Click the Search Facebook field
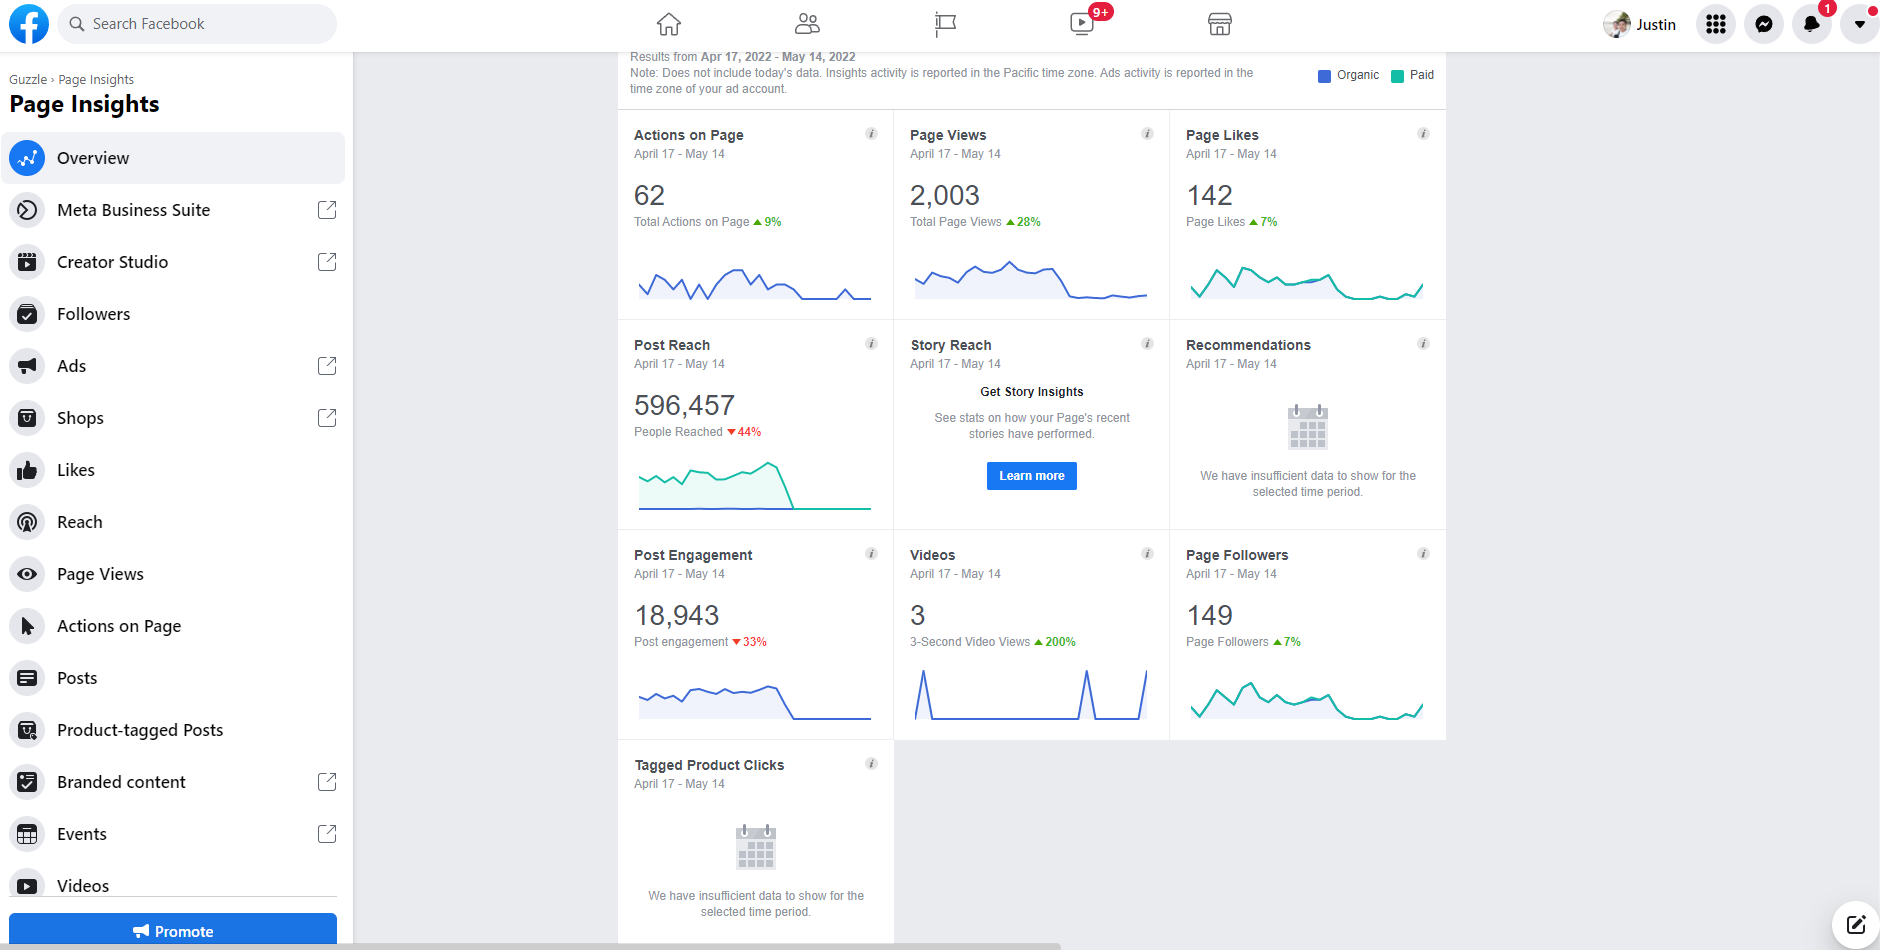The width and height of the screenshot is (1880, 950). pos(198,24)
